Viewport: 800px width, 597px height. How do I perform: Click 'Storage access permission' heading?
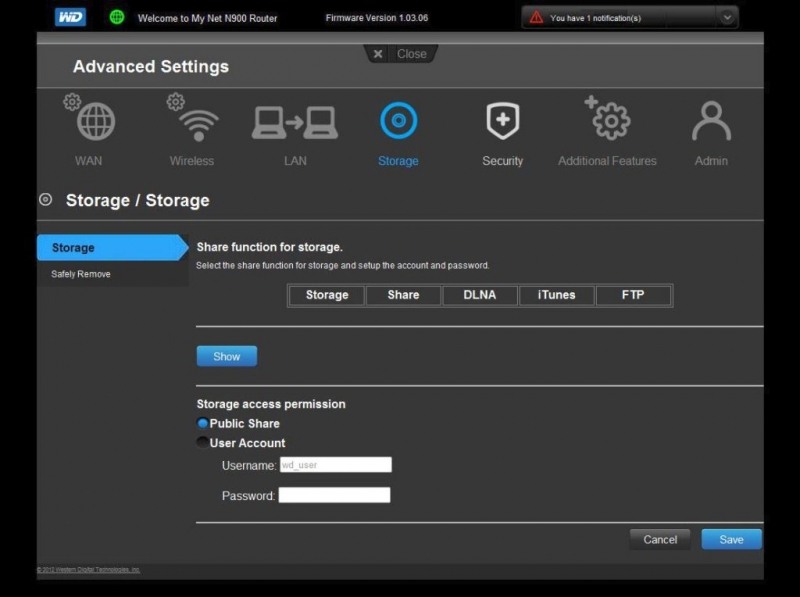[x=271, y=404]
